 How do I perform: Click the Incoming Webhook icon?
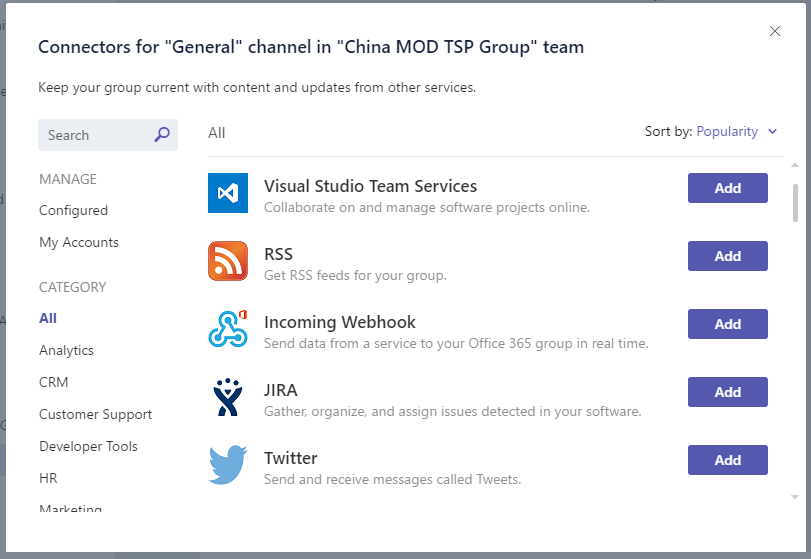228,329
